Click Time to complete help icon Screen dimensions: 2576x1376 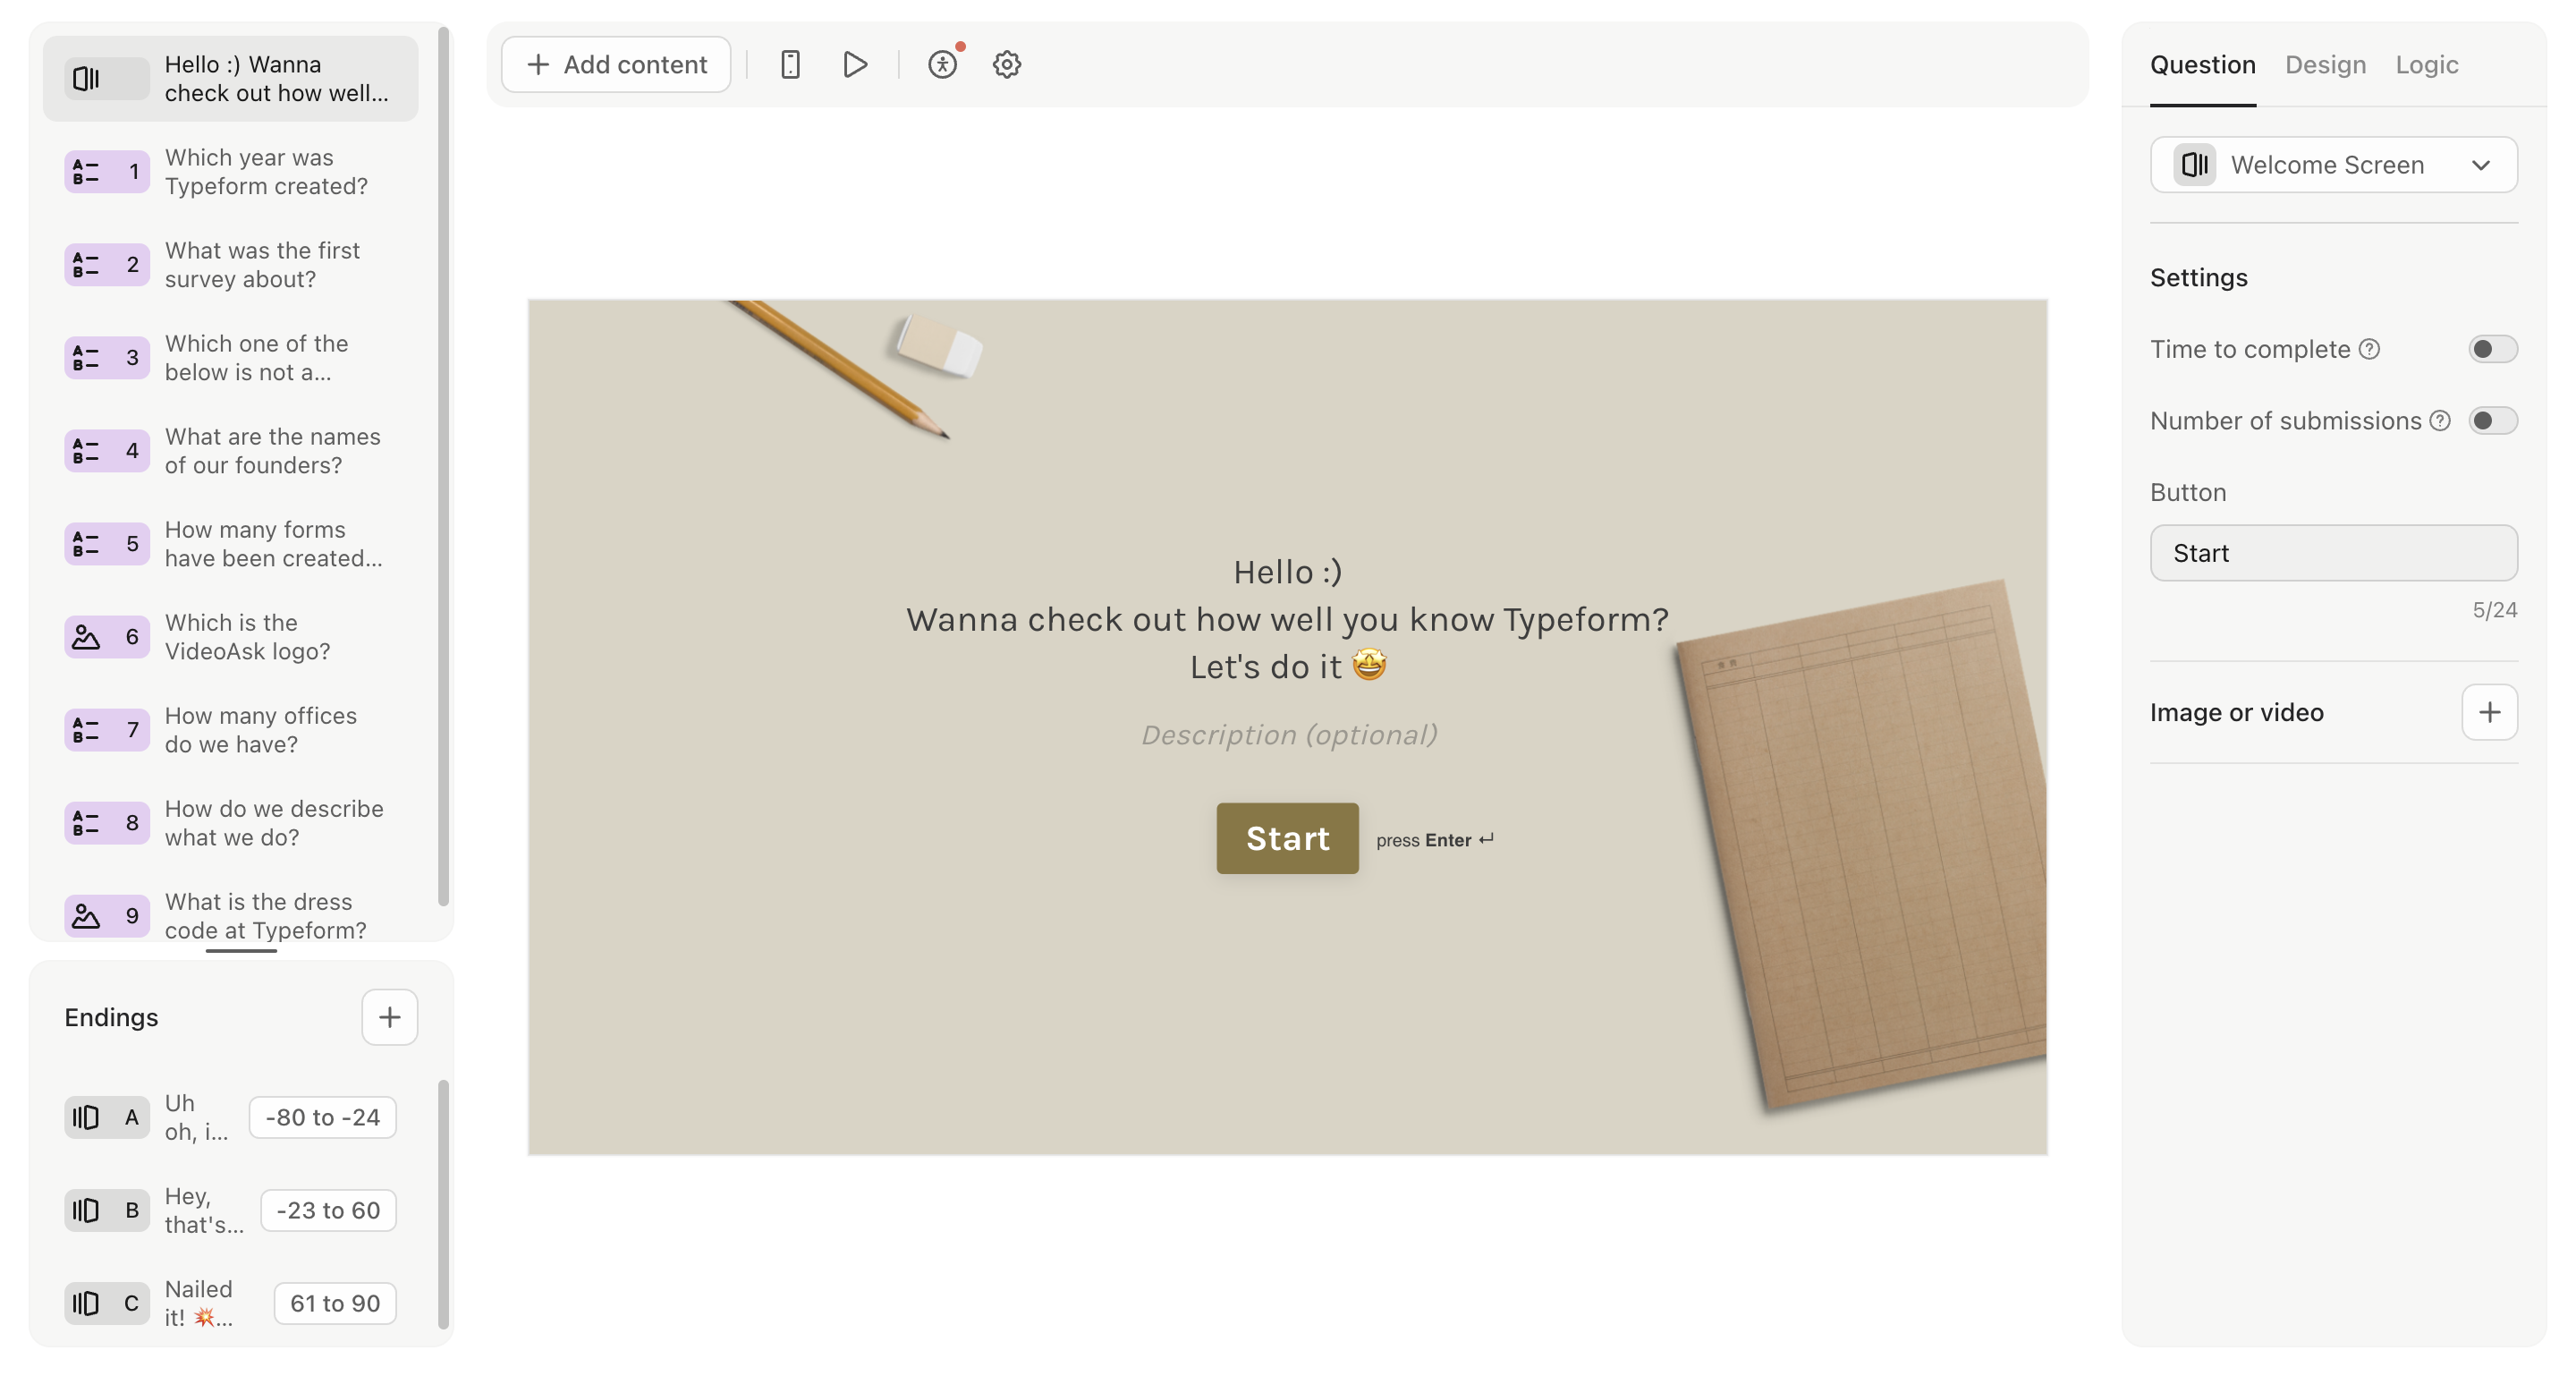click(2369, 350)
